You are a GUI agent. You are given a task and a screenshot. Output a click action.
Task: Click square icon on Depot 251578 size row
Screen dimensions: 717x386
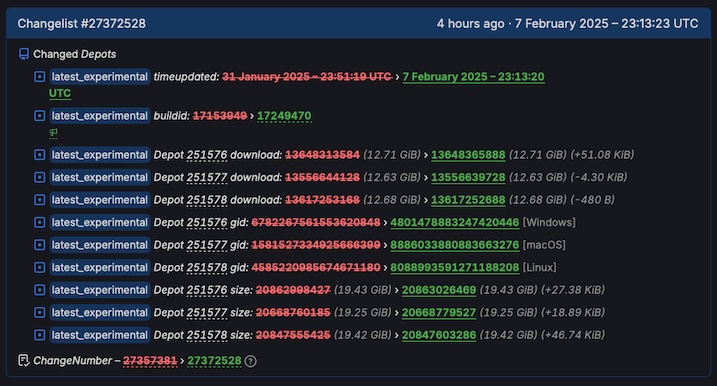(x=40, y=335)
